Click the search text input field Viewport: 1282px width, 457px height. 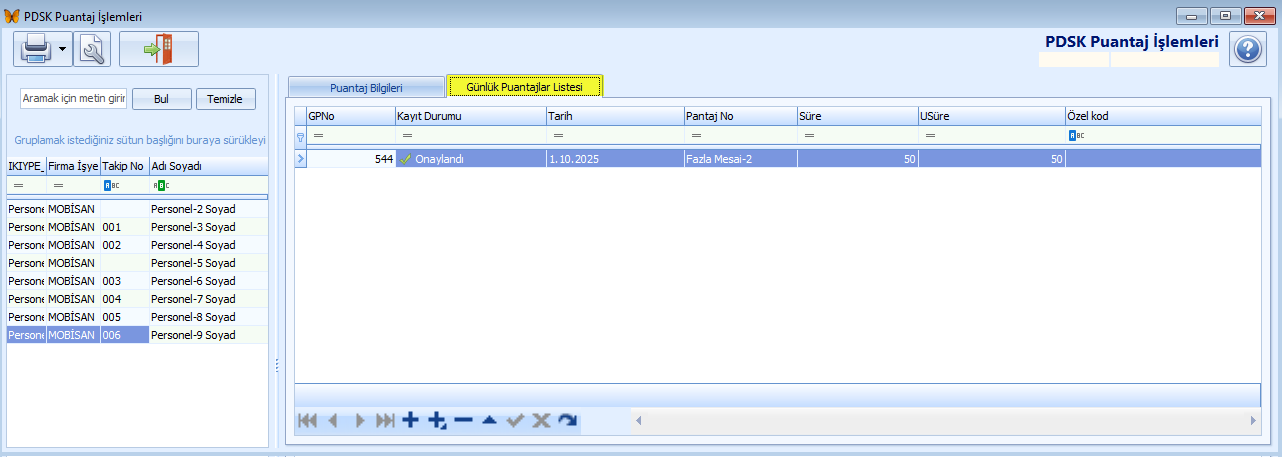click(x=74, y=99)
